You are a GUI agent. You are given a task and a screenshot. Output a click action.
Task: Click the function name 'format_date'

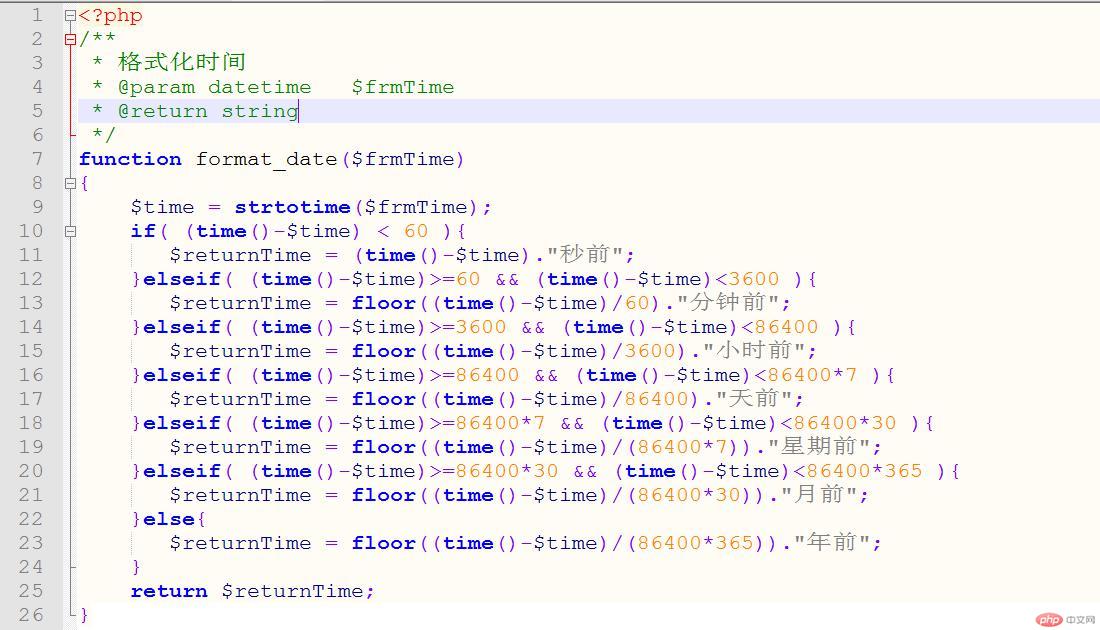[x=267, y=160]
